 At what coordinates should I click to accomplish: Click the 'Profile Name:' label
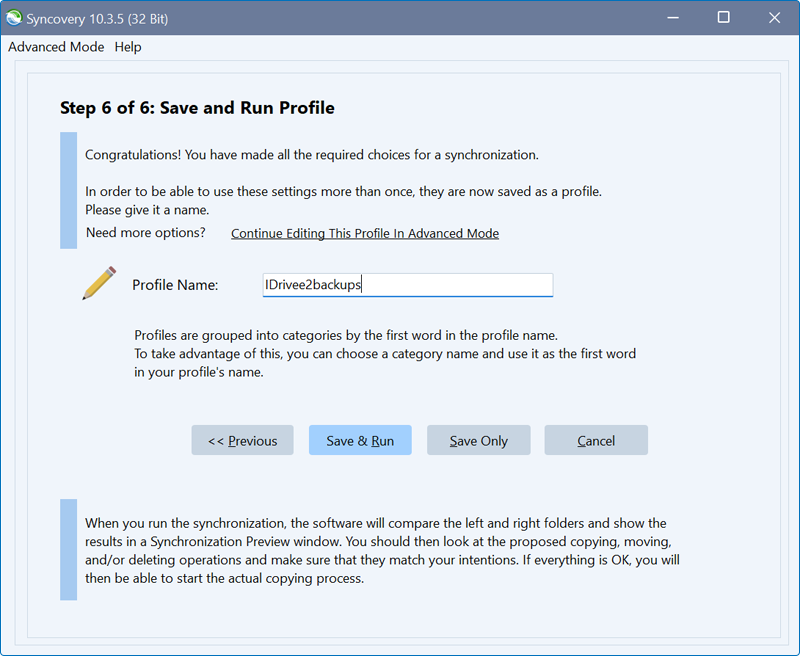(175, 285)
